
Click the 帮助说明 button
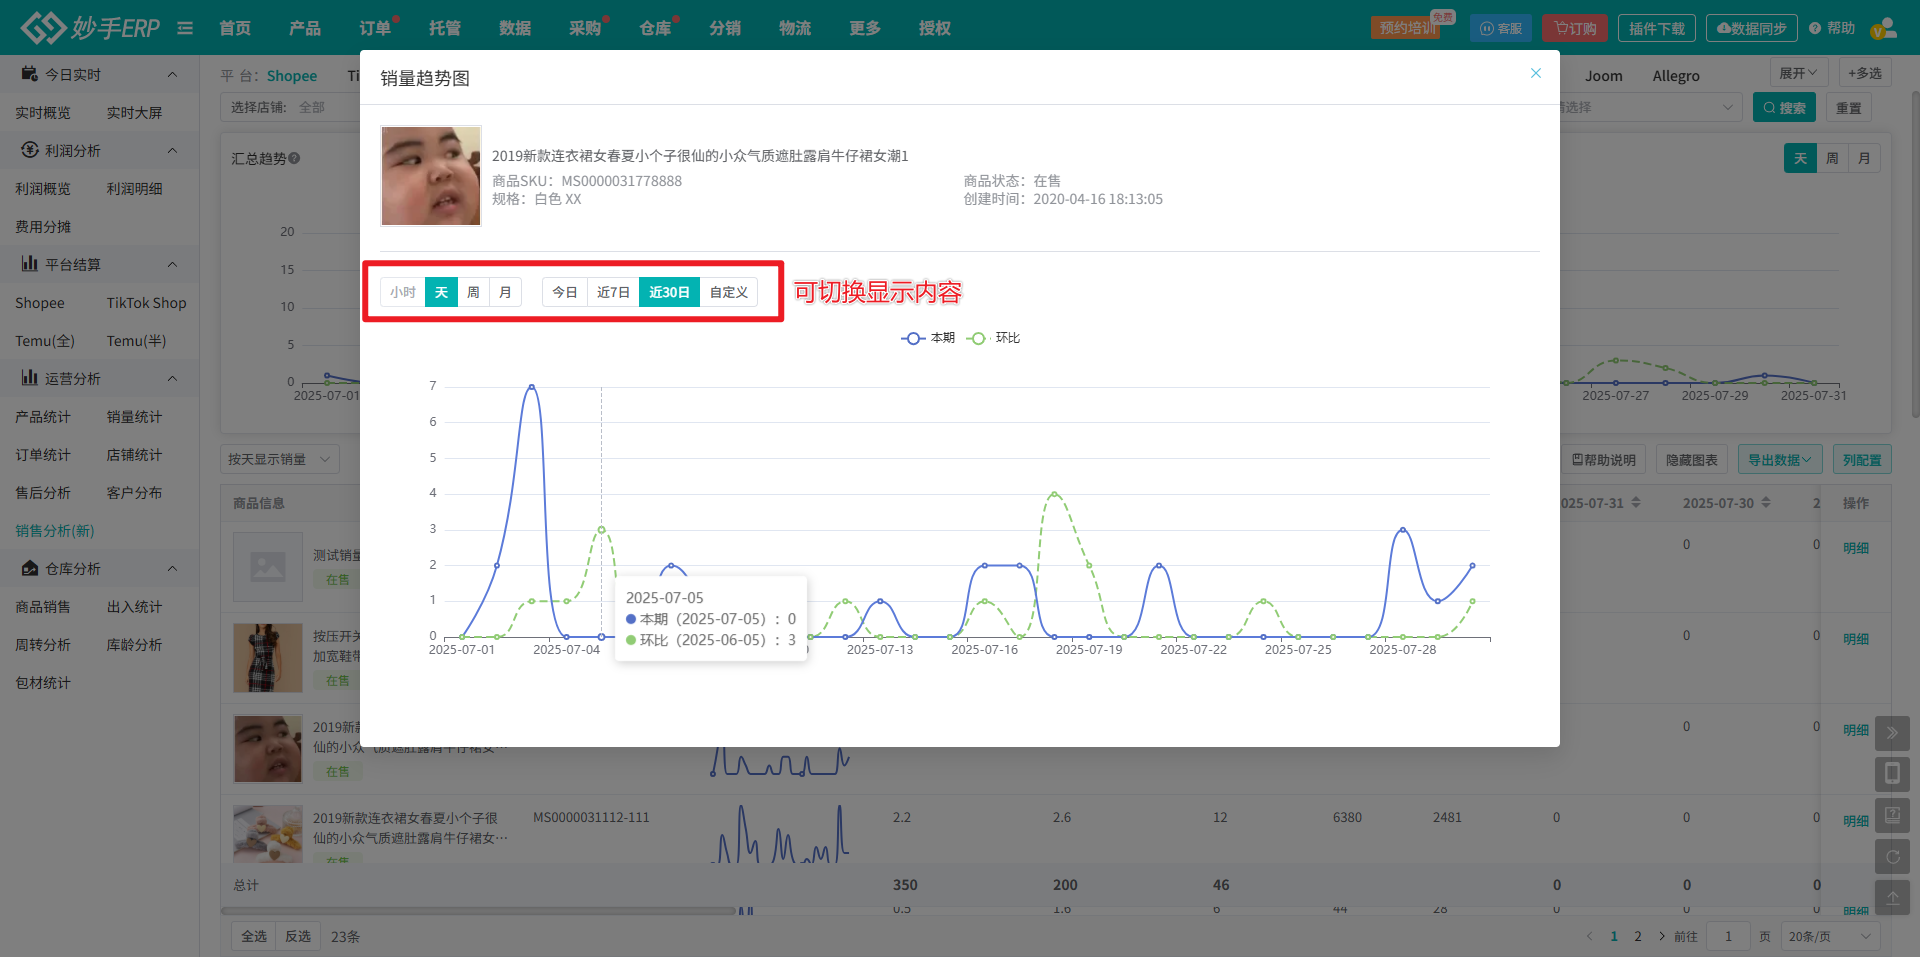click(x=1603, y=459)
